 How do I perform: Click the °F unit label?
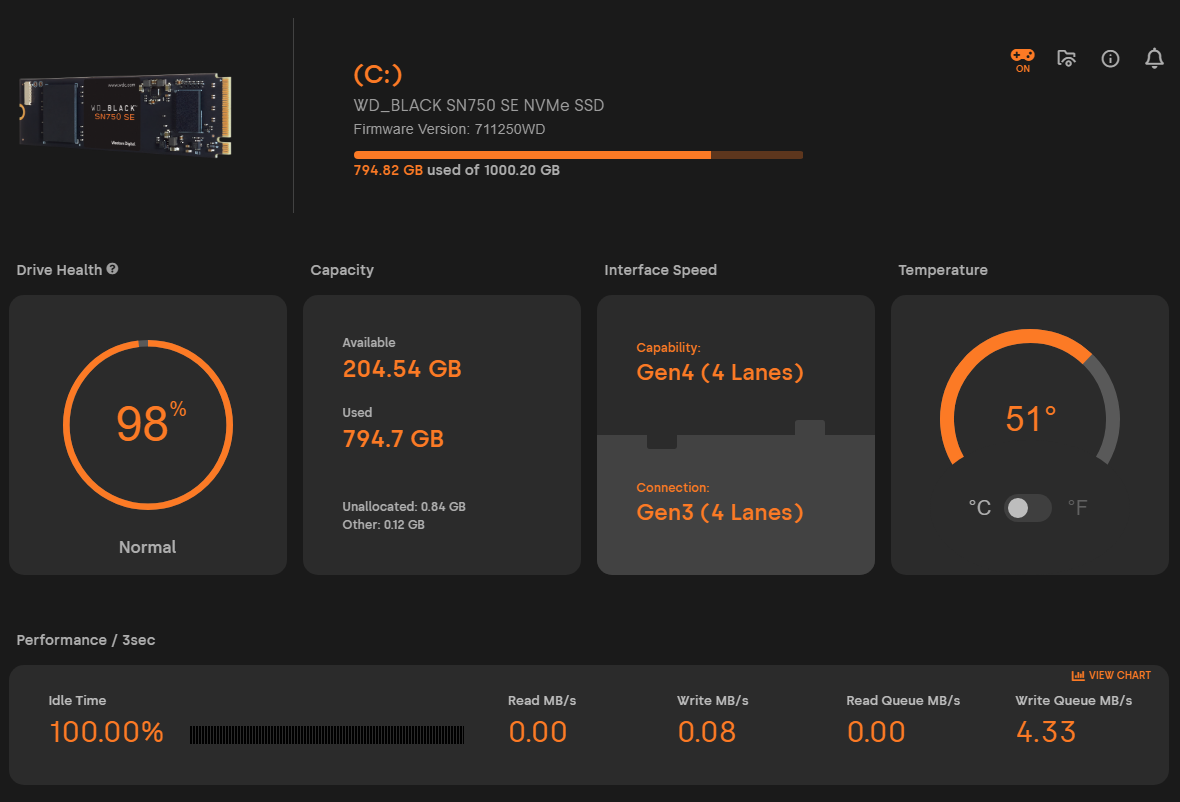1078,508
